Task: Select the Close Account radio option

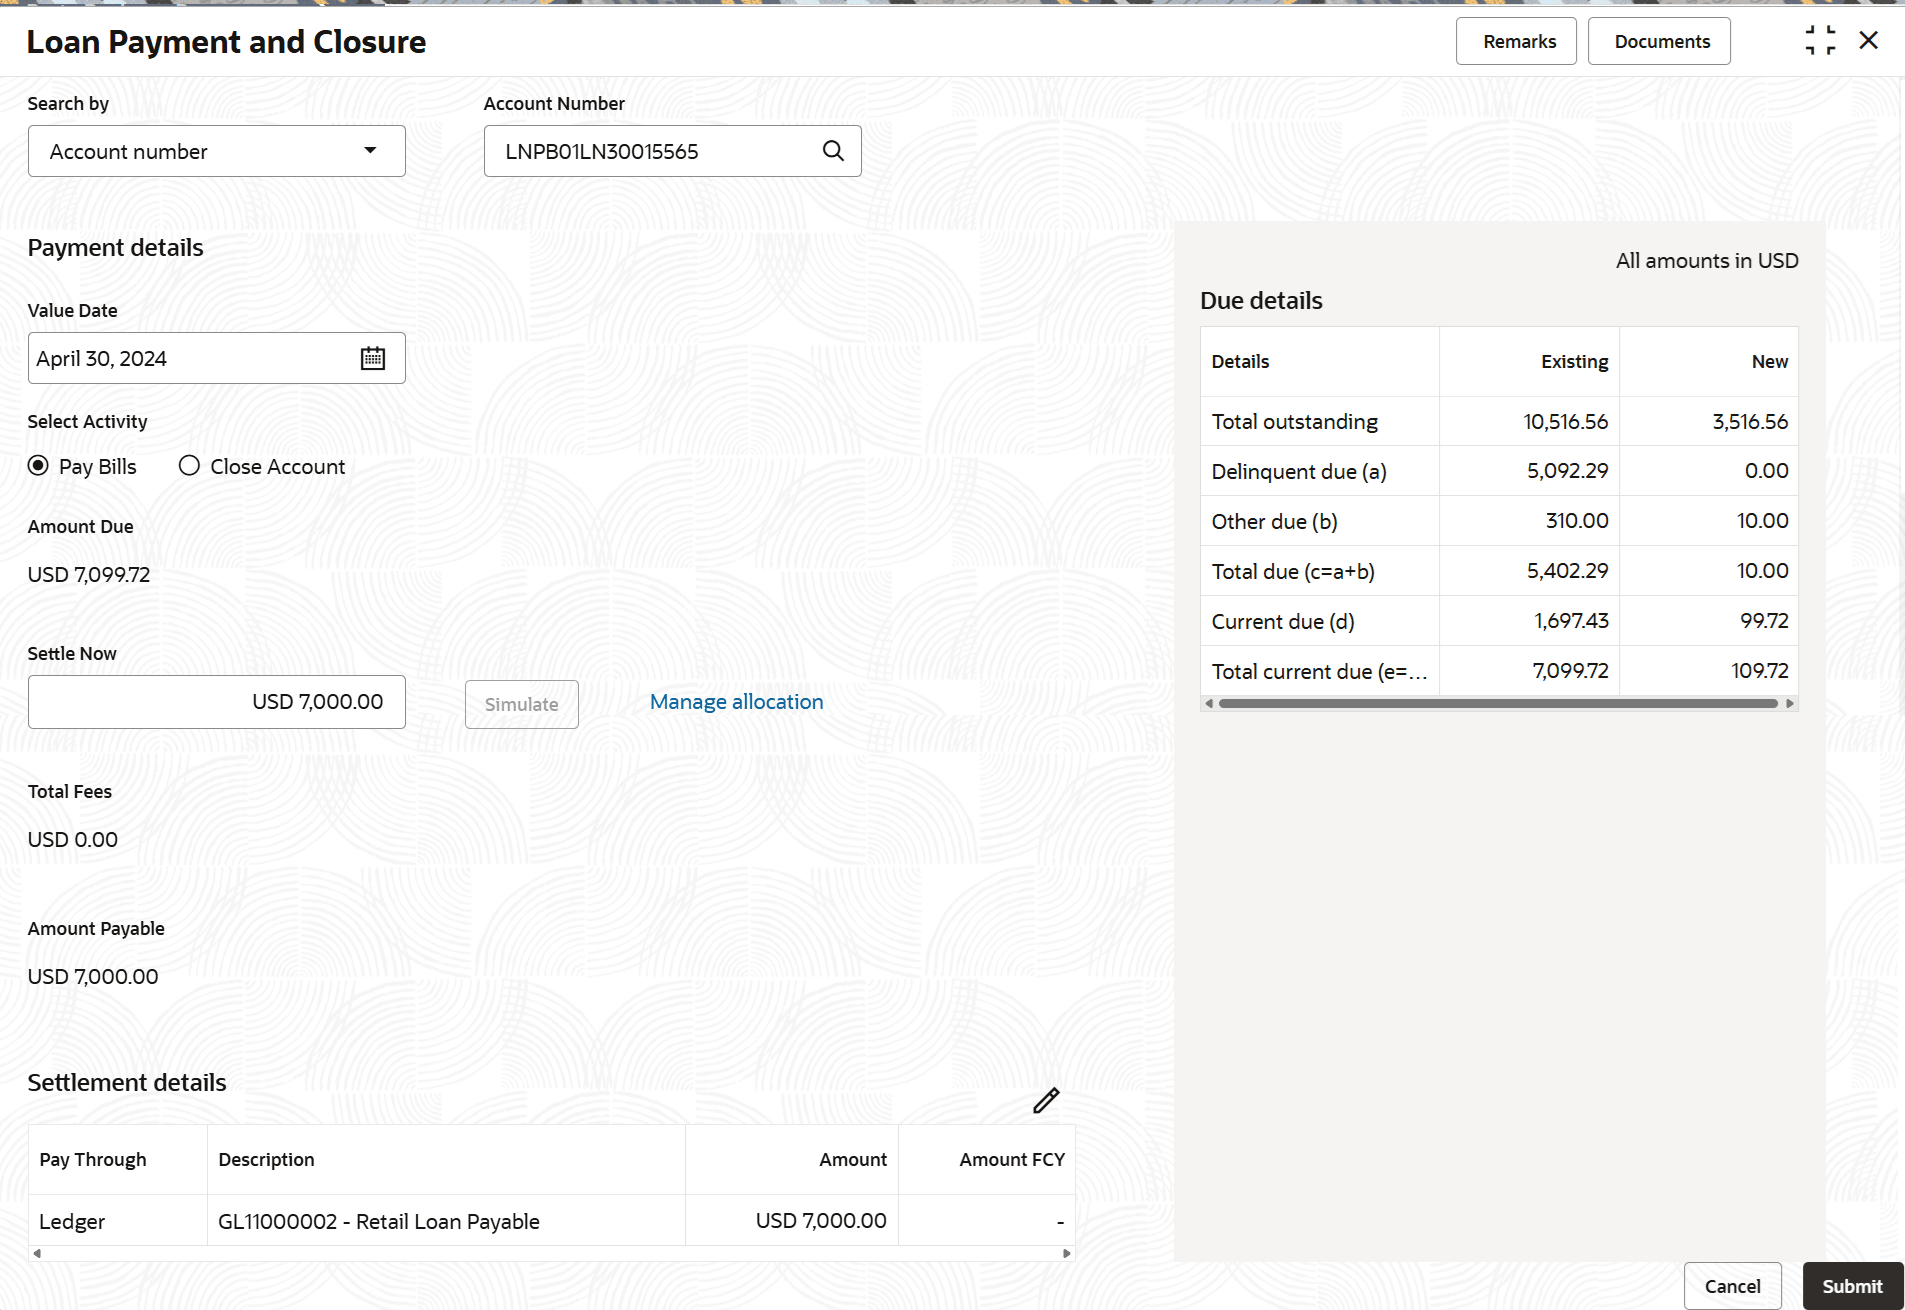Action: 189,466
